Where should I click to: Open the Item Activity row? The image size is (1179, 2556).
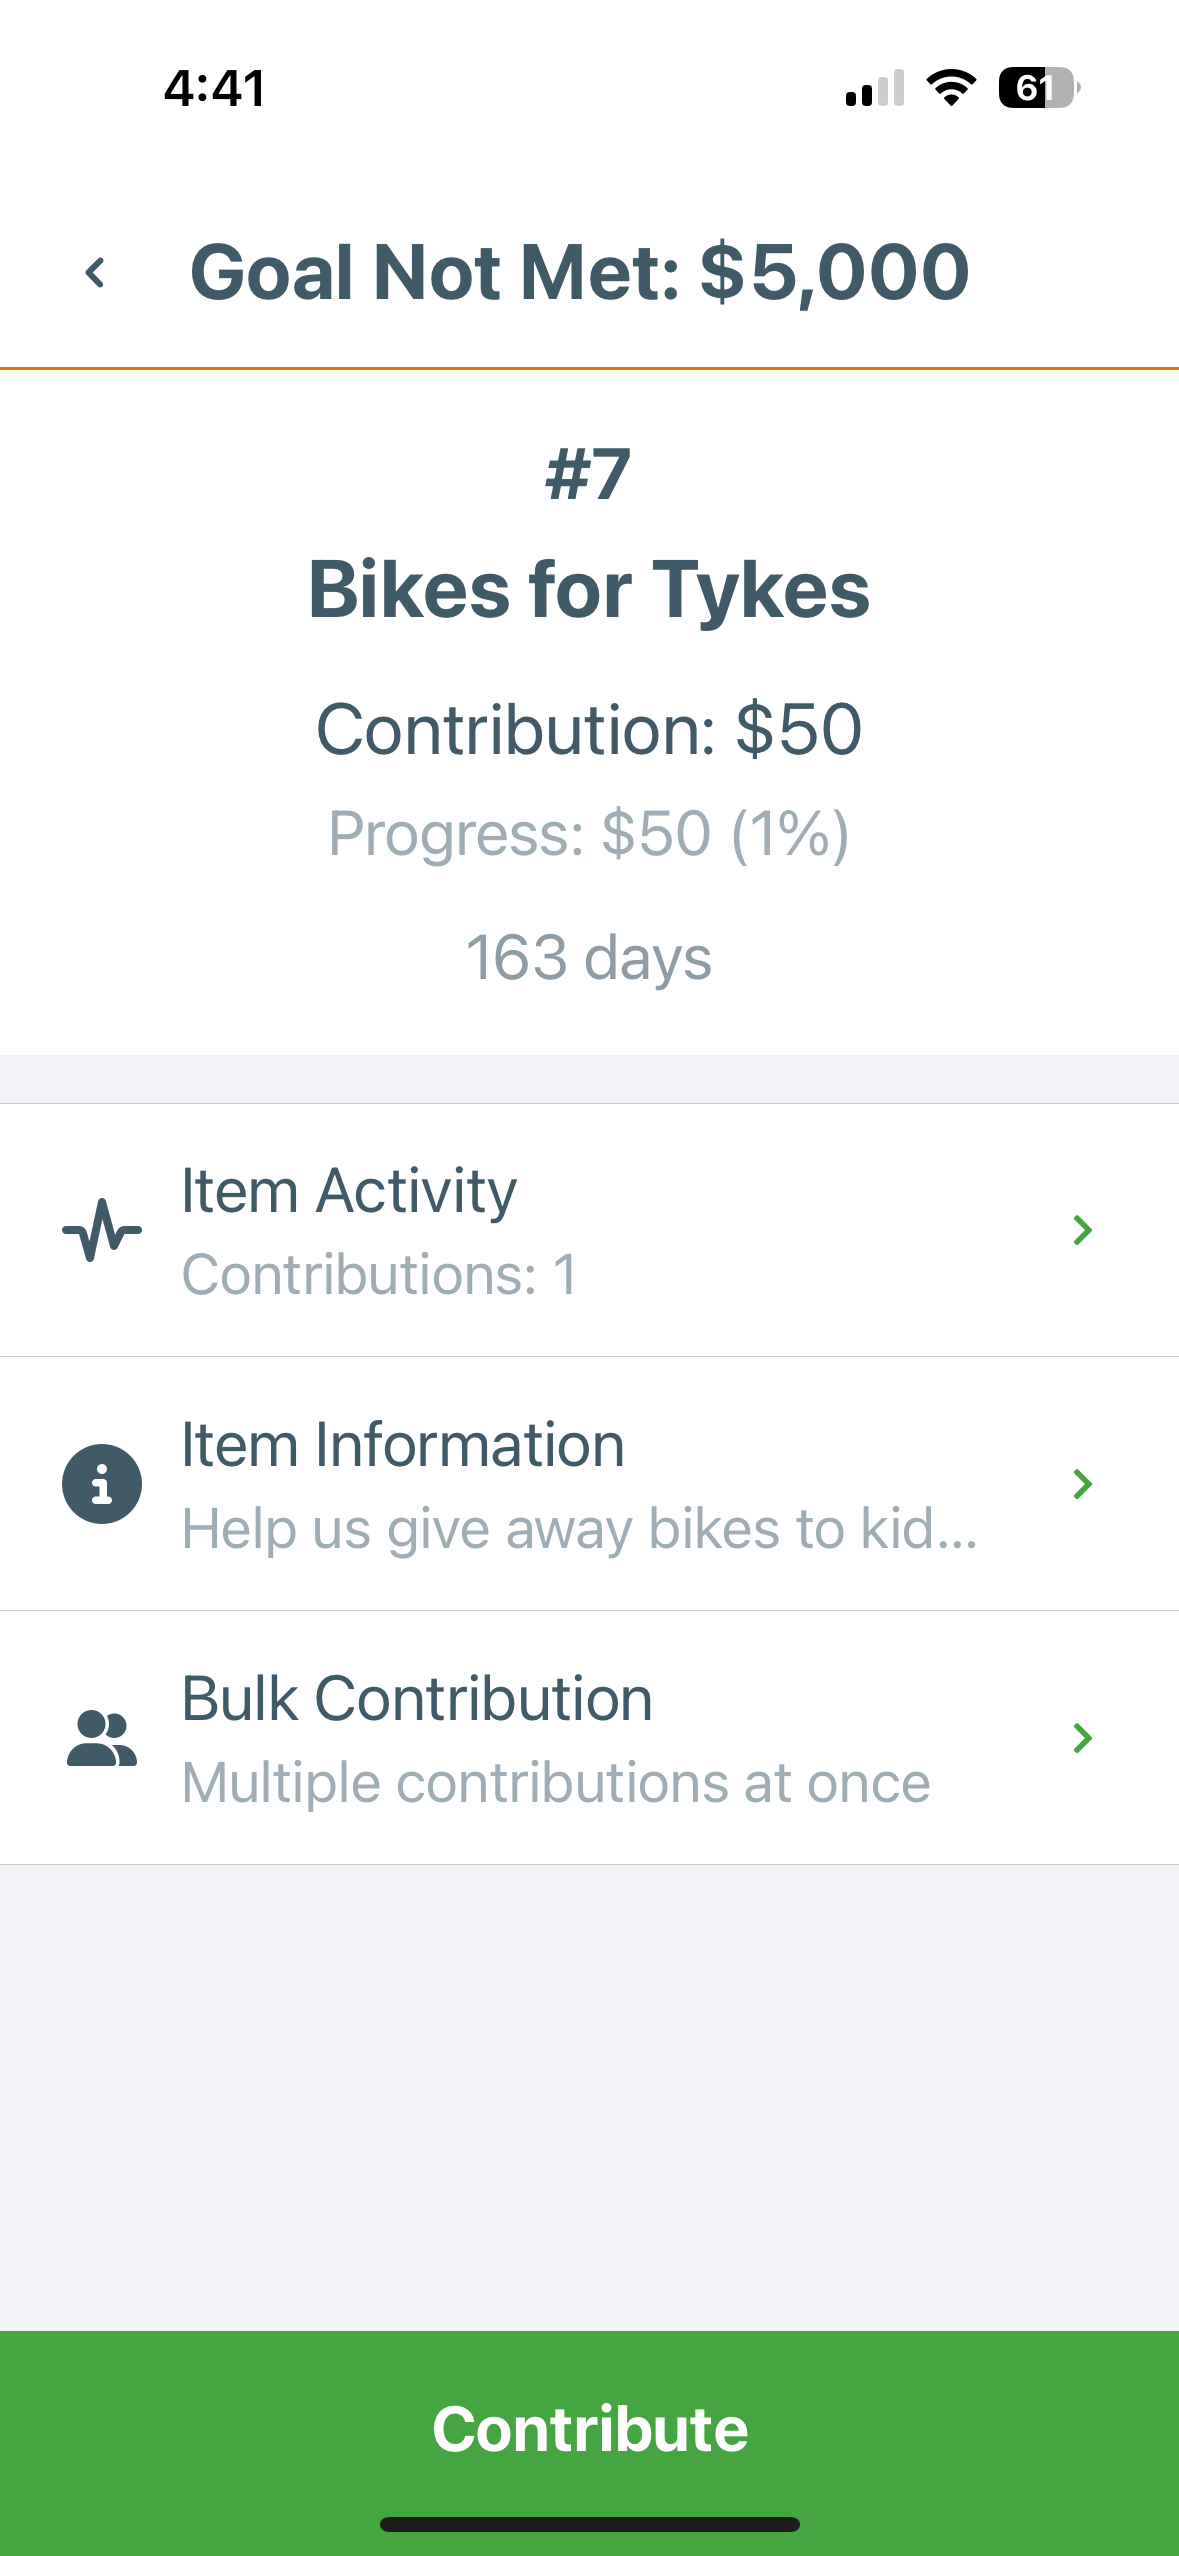(589, 1230)
